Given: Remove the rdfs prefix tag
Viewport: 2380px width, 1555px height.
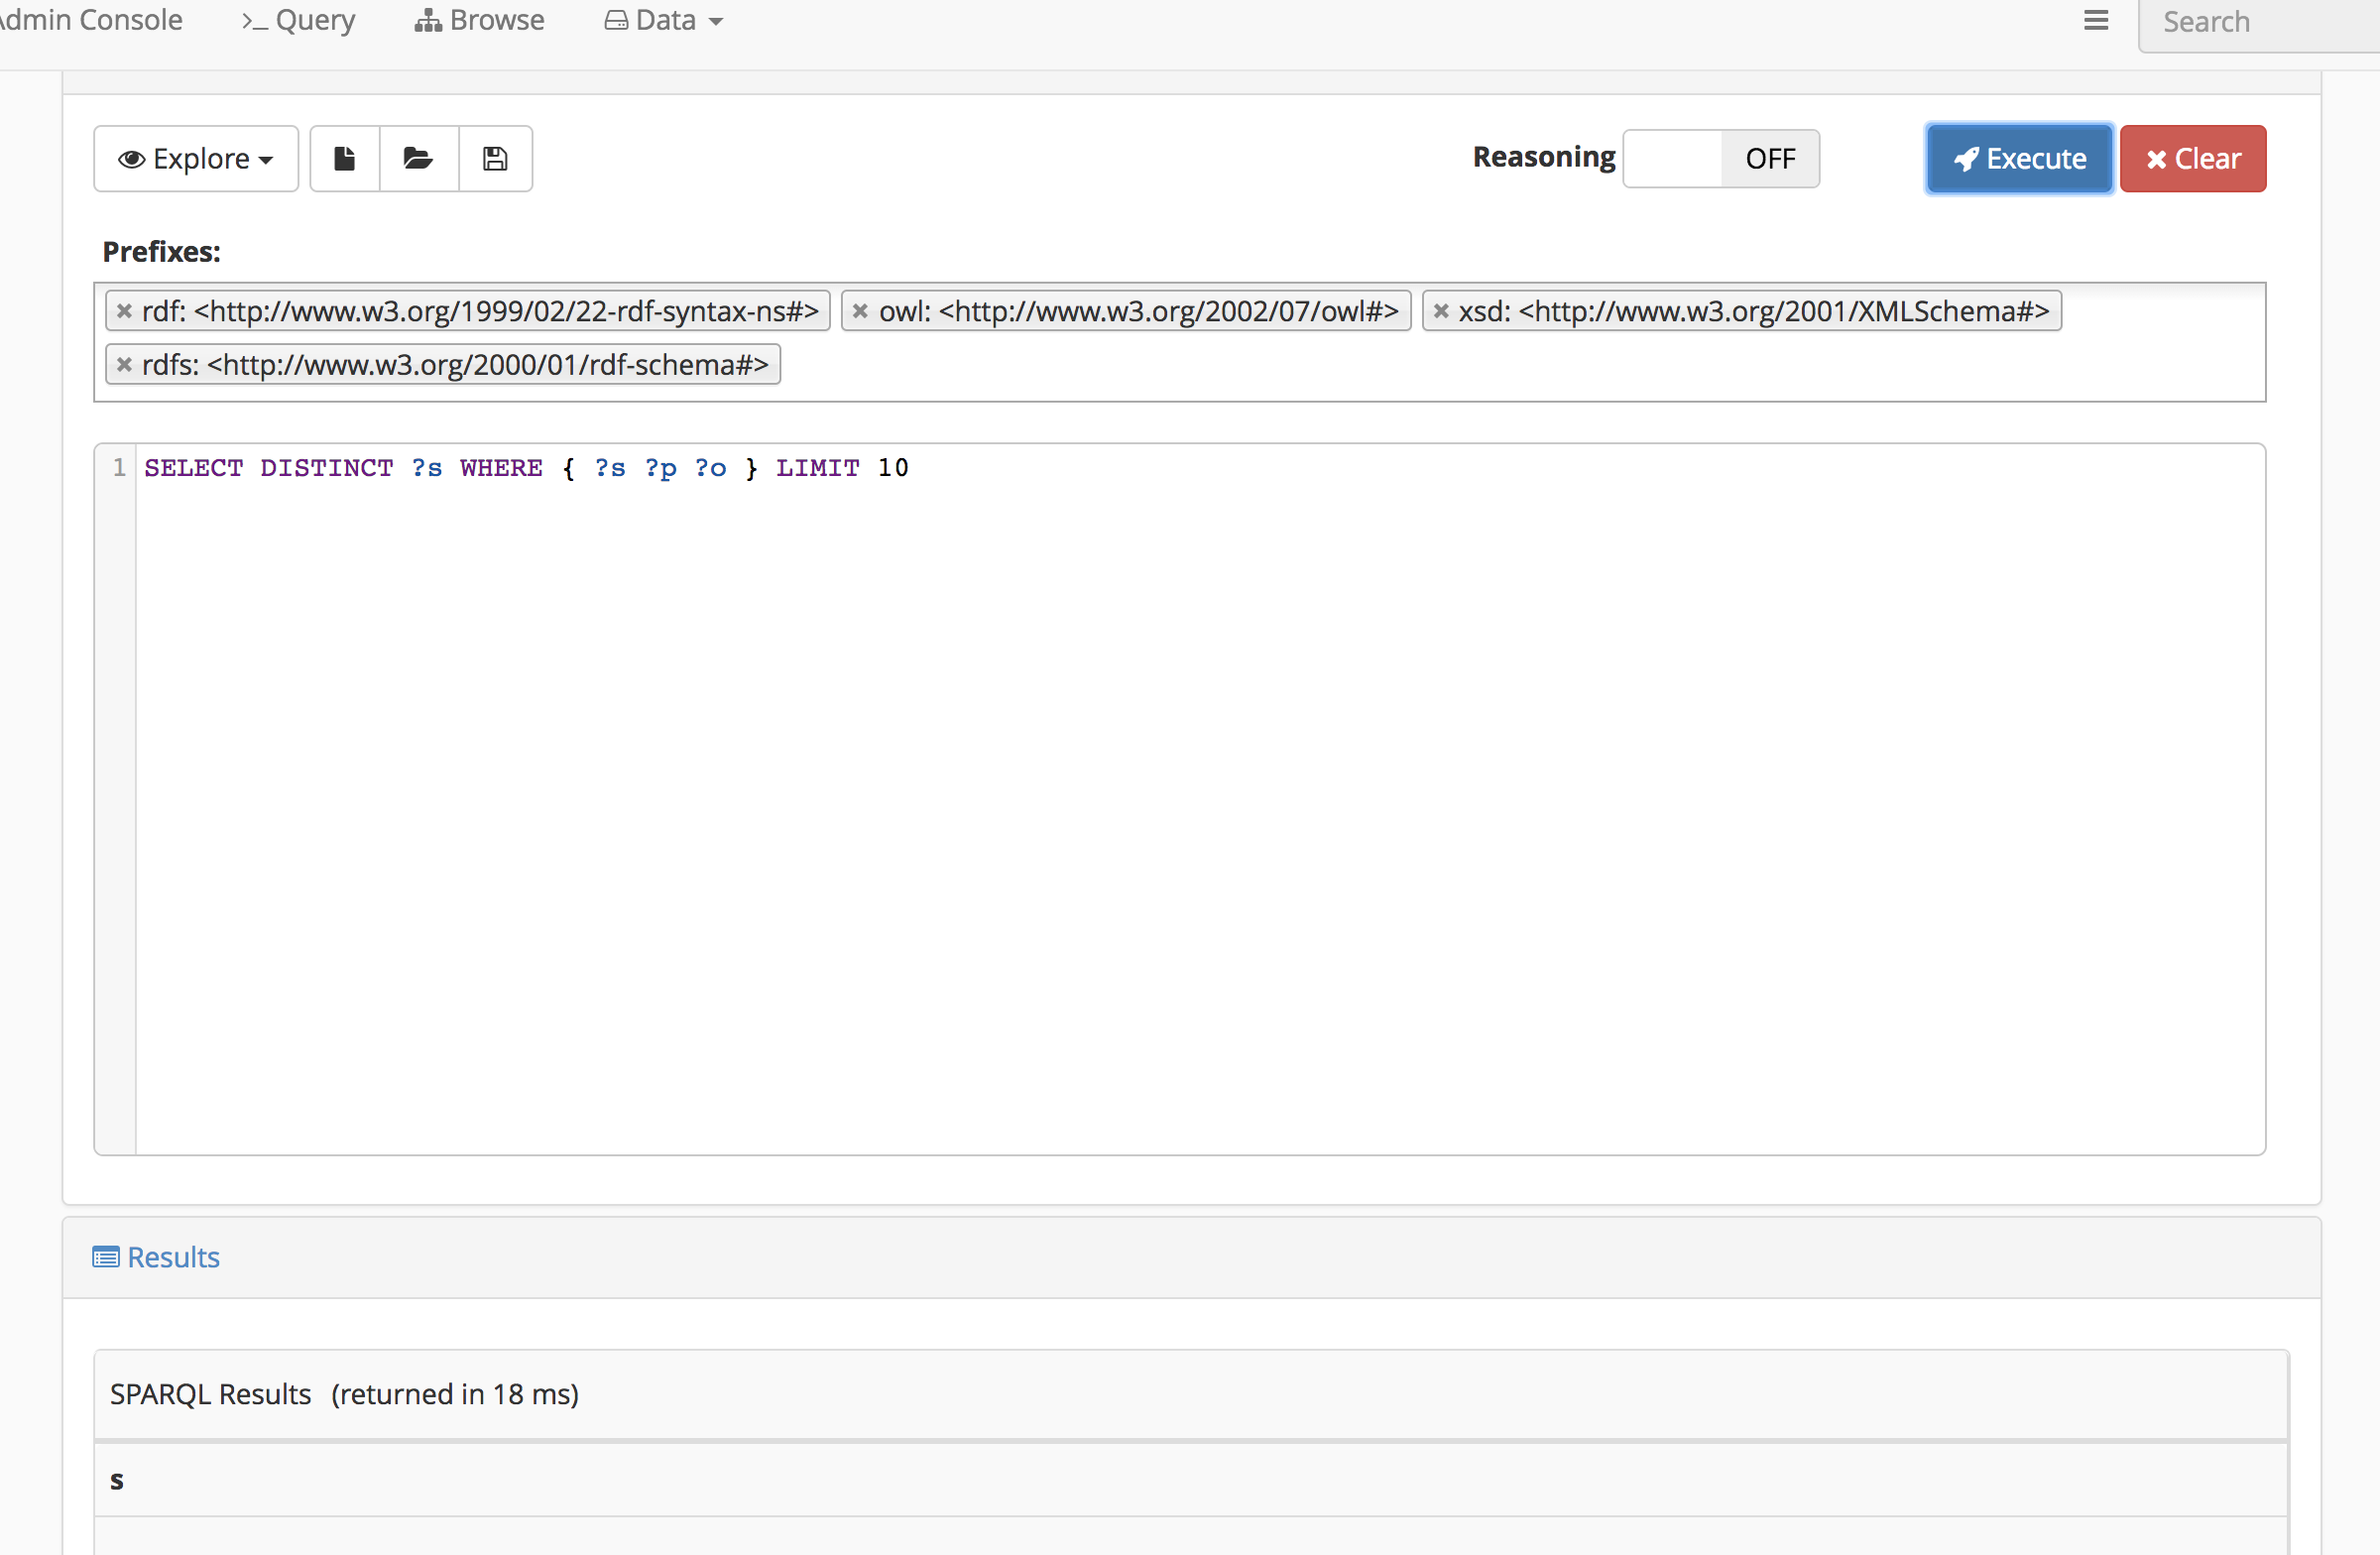Looking at the screenshot, I should [x=124, y=365].
